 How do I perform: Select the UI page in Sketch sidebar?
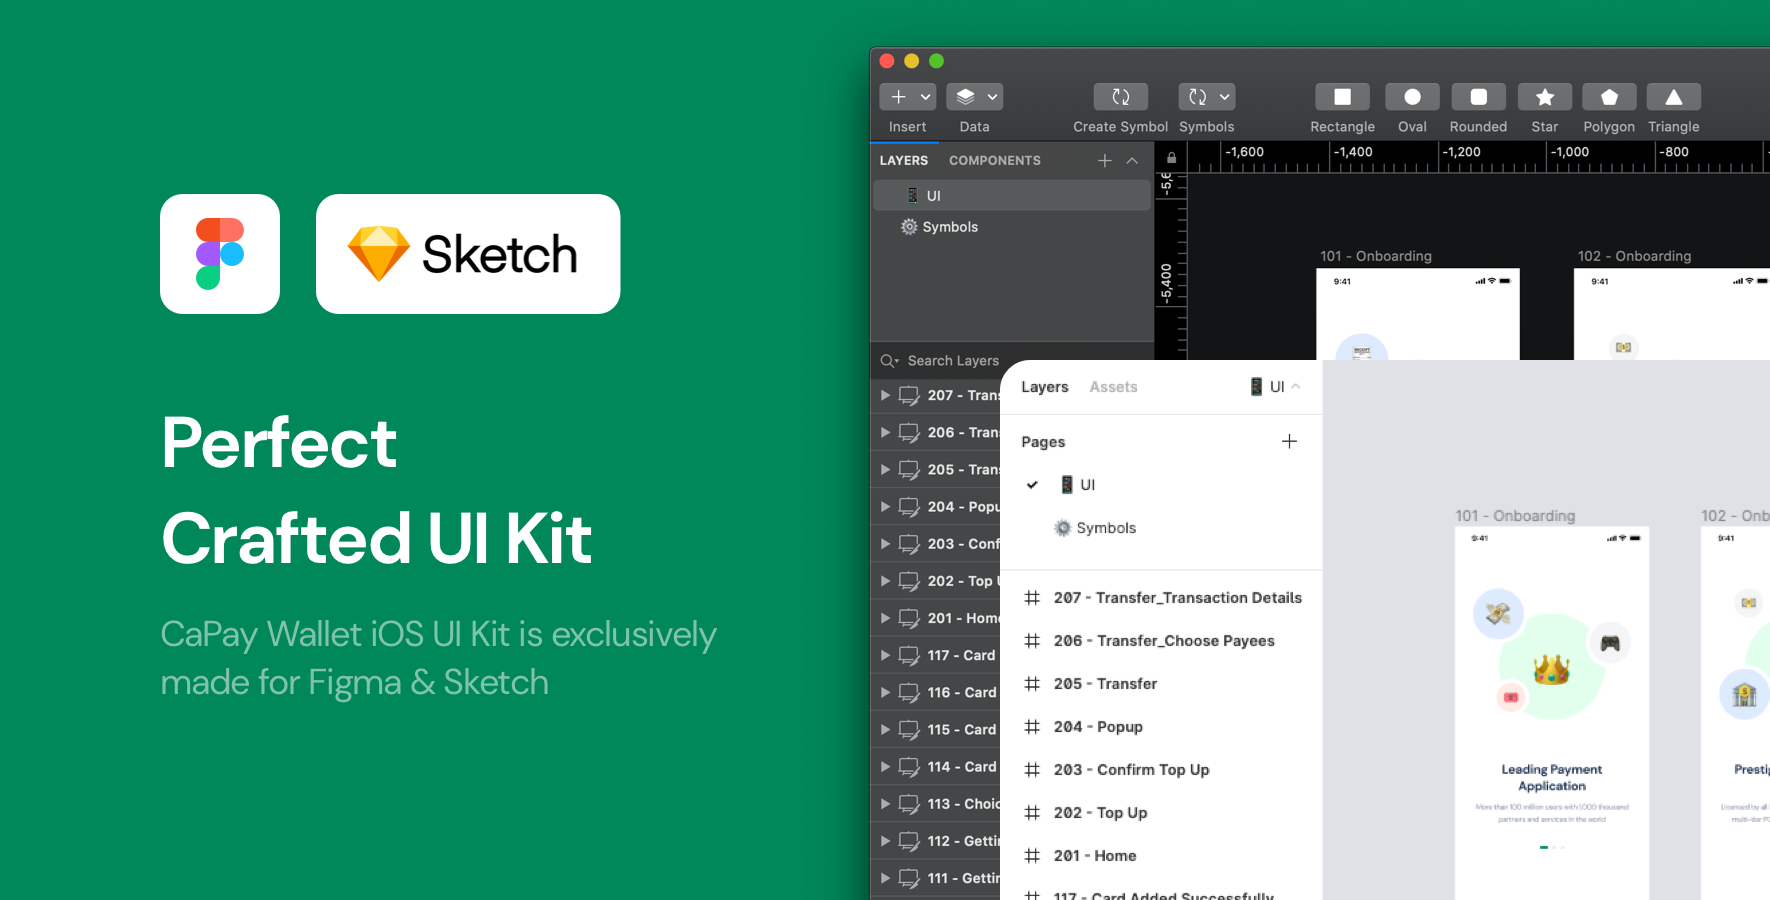(x=1012, y=196)
